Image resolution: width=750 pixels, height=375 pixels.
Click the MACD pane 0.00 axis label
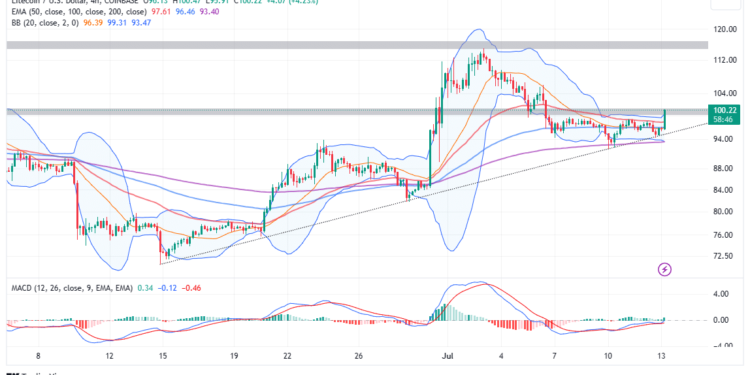(x=721, y=320)
